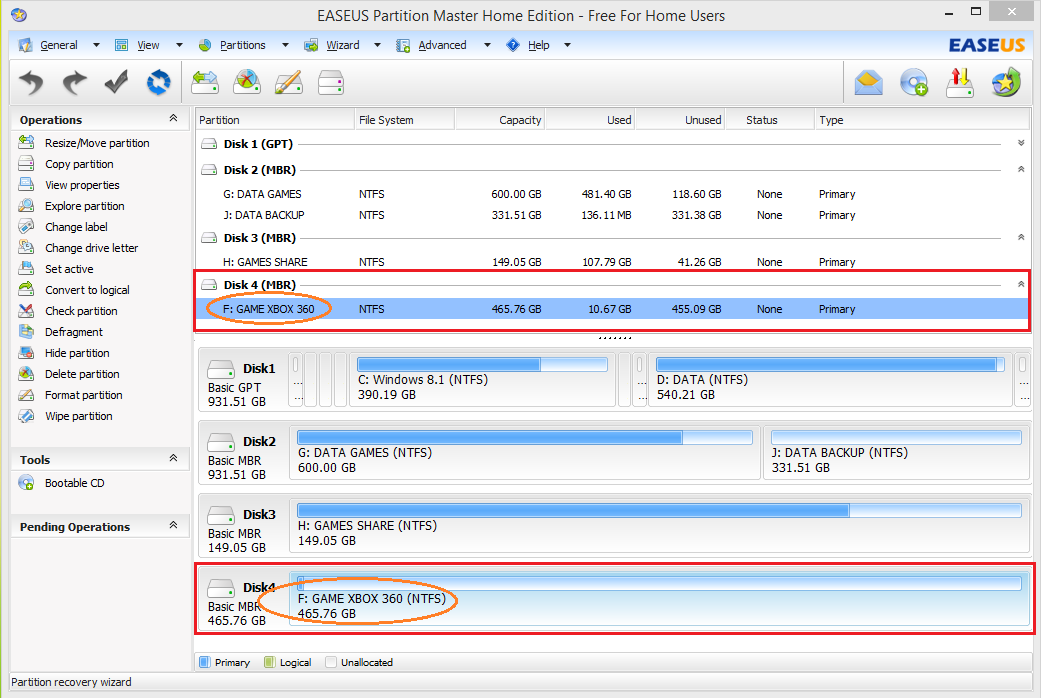Apply pending changes with the checkmark icon
Image resolution: width=1041 pixels, height=698 pixels.
[116, 82]
